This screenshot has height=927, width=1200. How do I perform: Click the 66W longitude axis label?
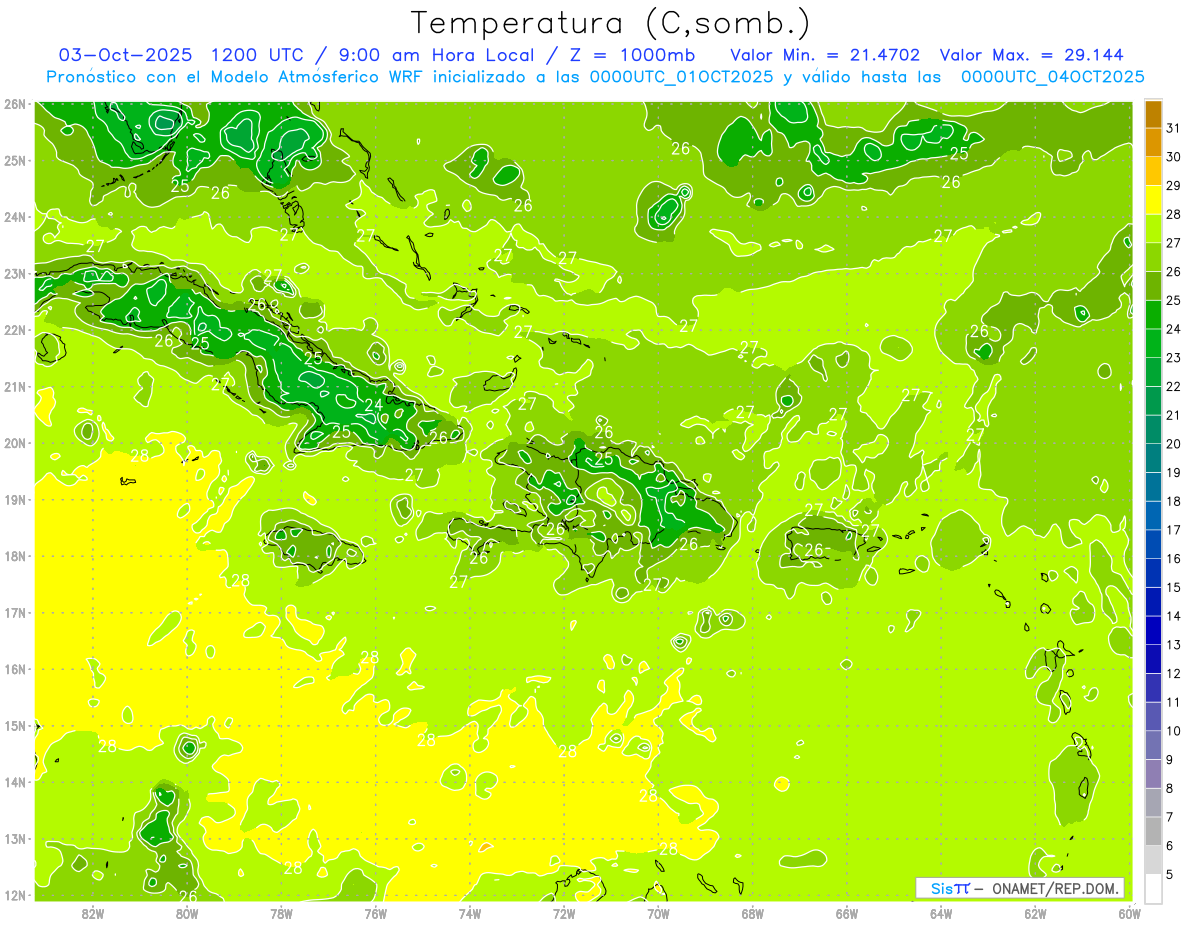pos(846,913)
